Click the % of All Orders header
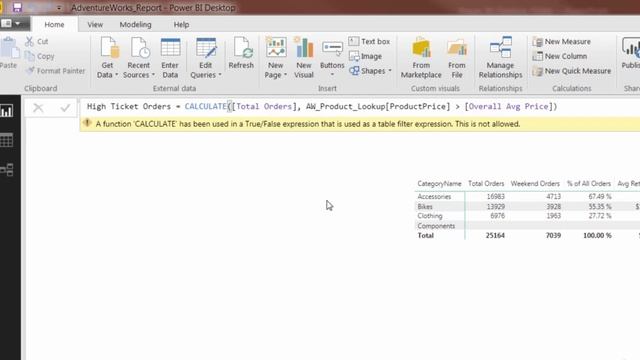The image size is (640, 360). coord(589,184)
